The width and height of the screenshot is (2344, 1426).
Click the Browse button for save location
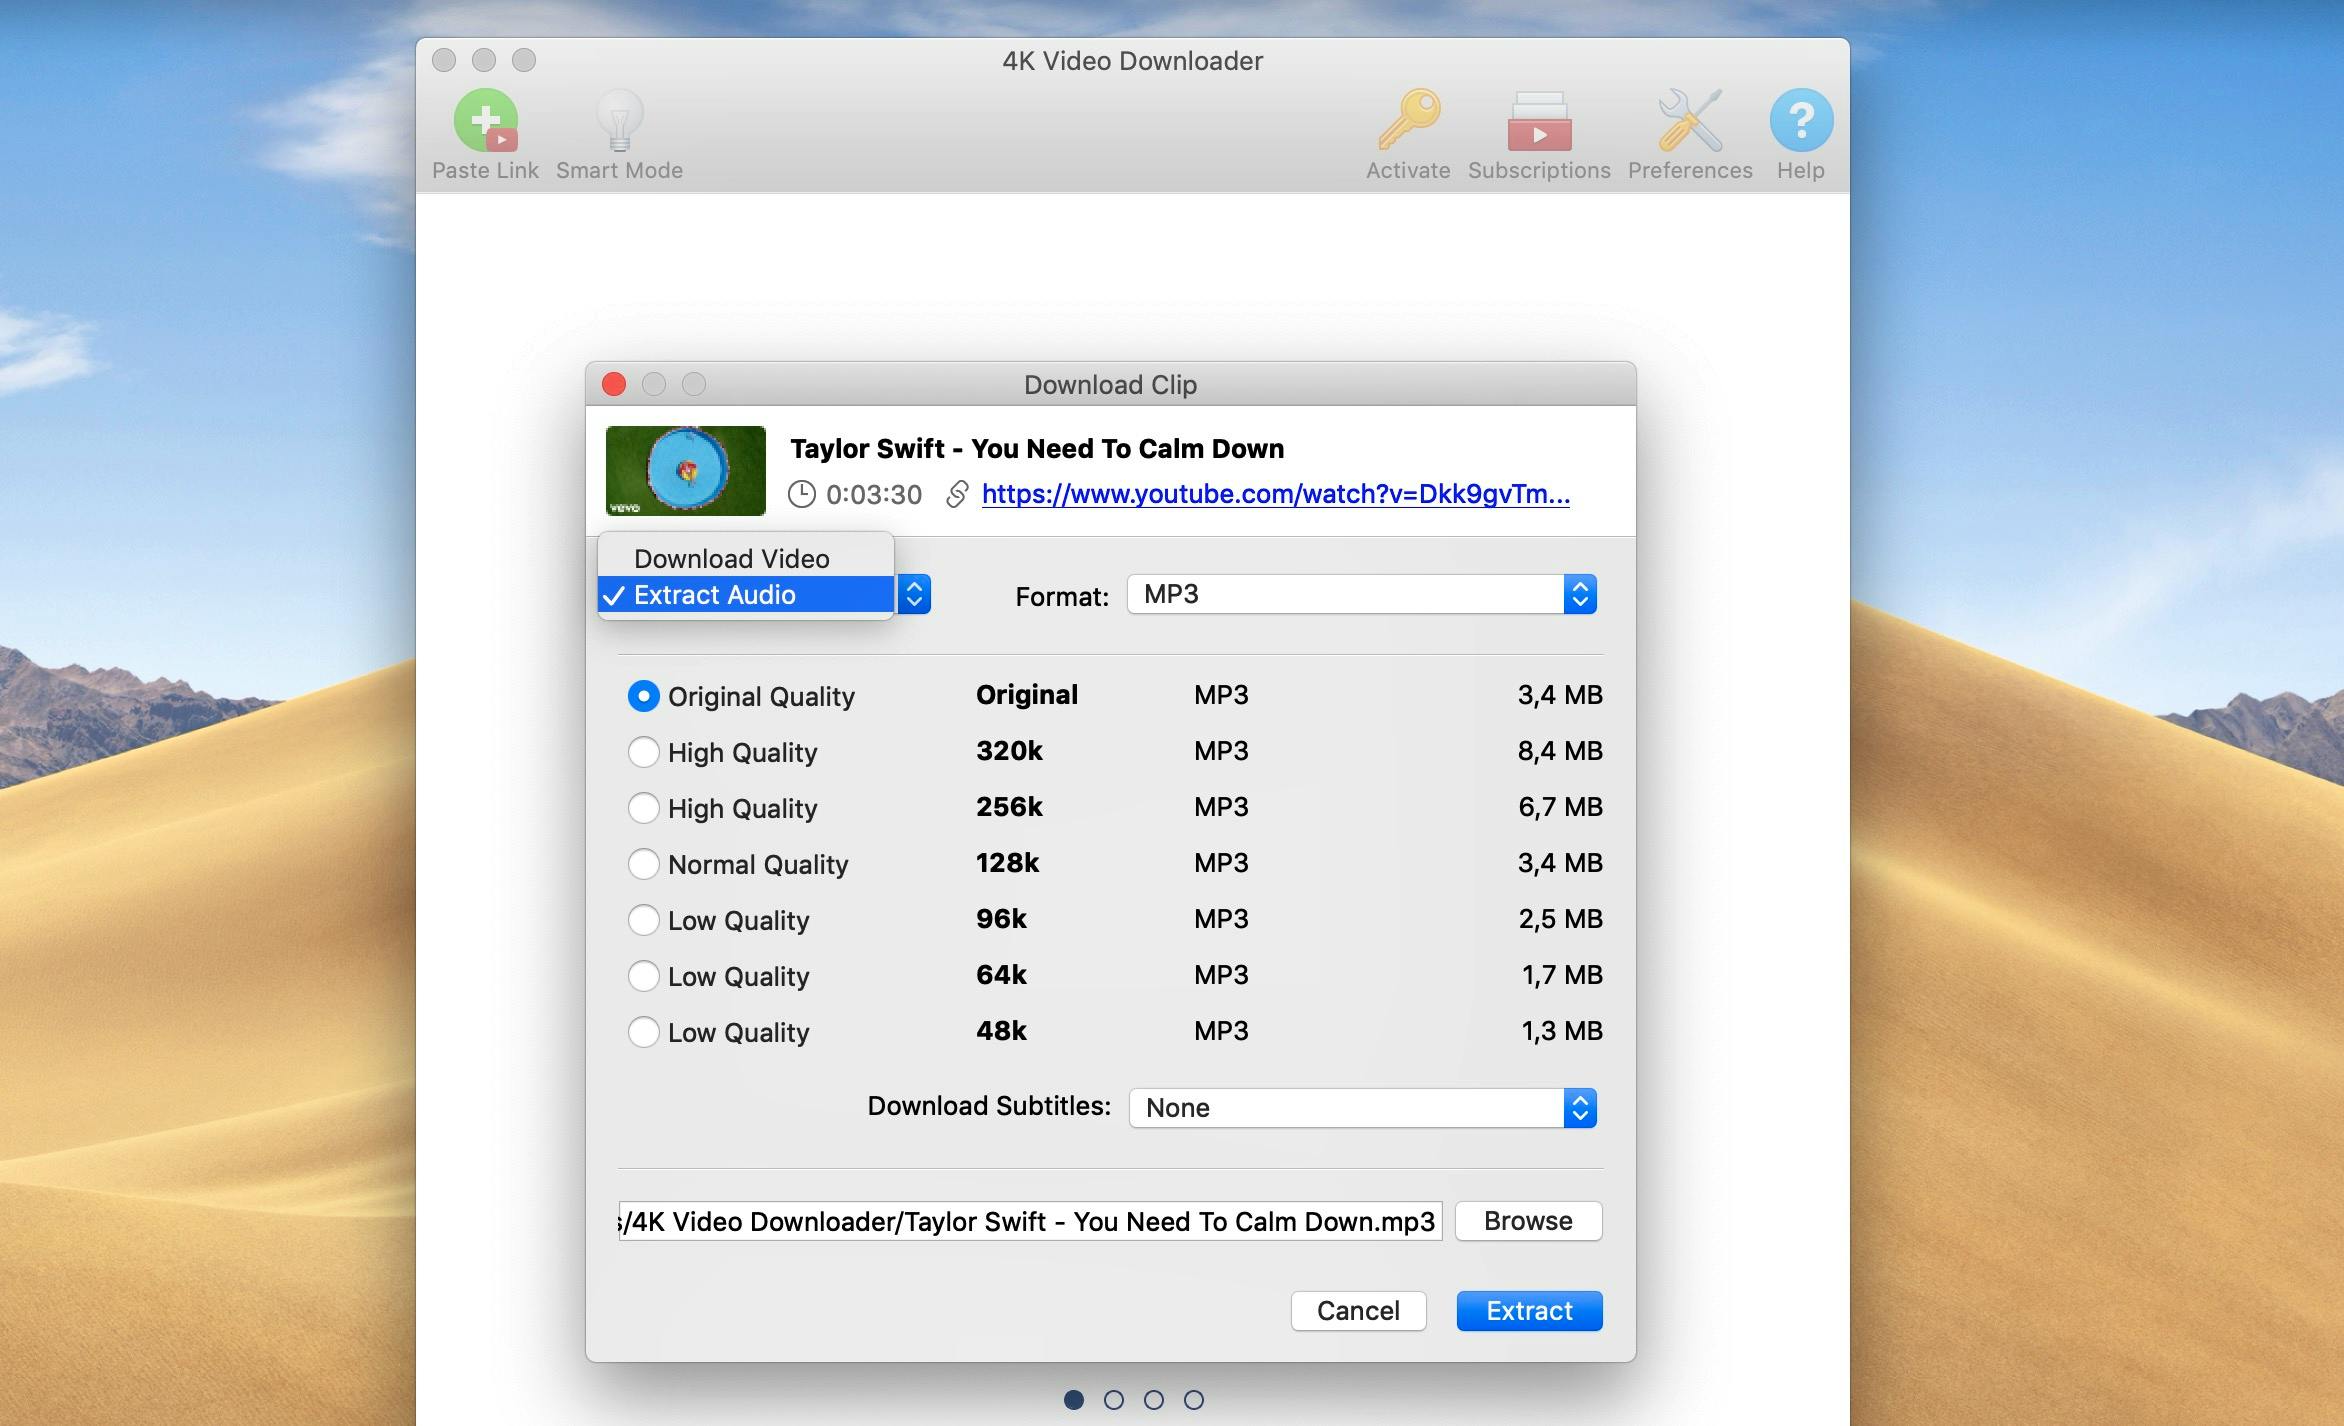[1525, 1217]
